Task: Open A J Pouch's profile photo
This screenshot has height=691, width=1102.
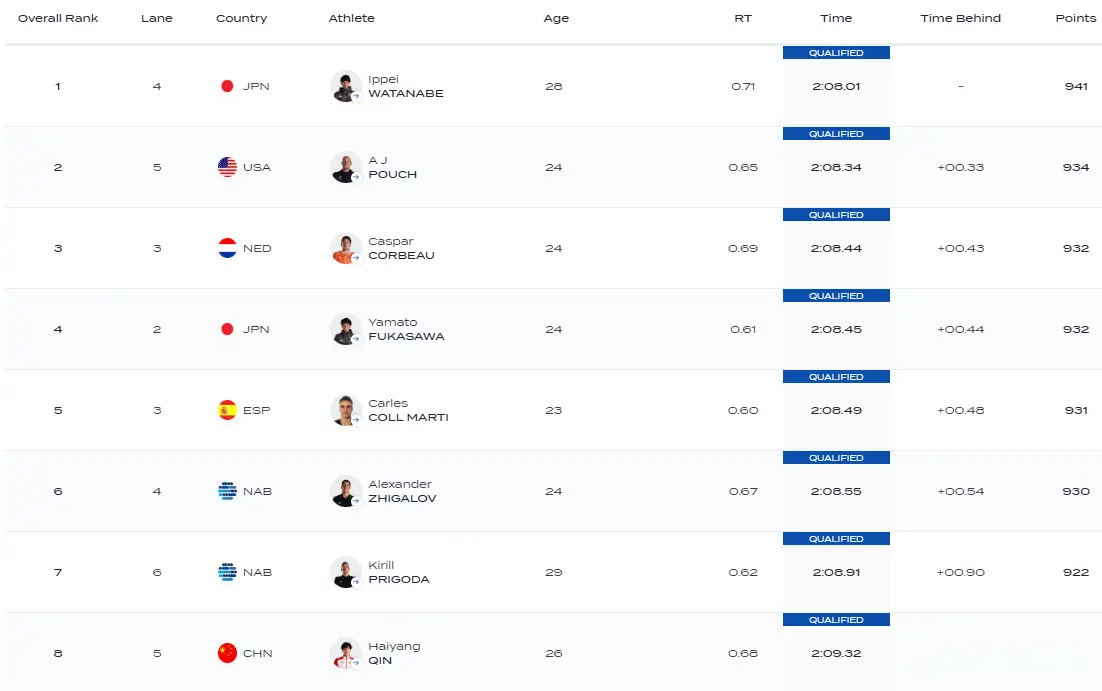Action: (345, 167)
